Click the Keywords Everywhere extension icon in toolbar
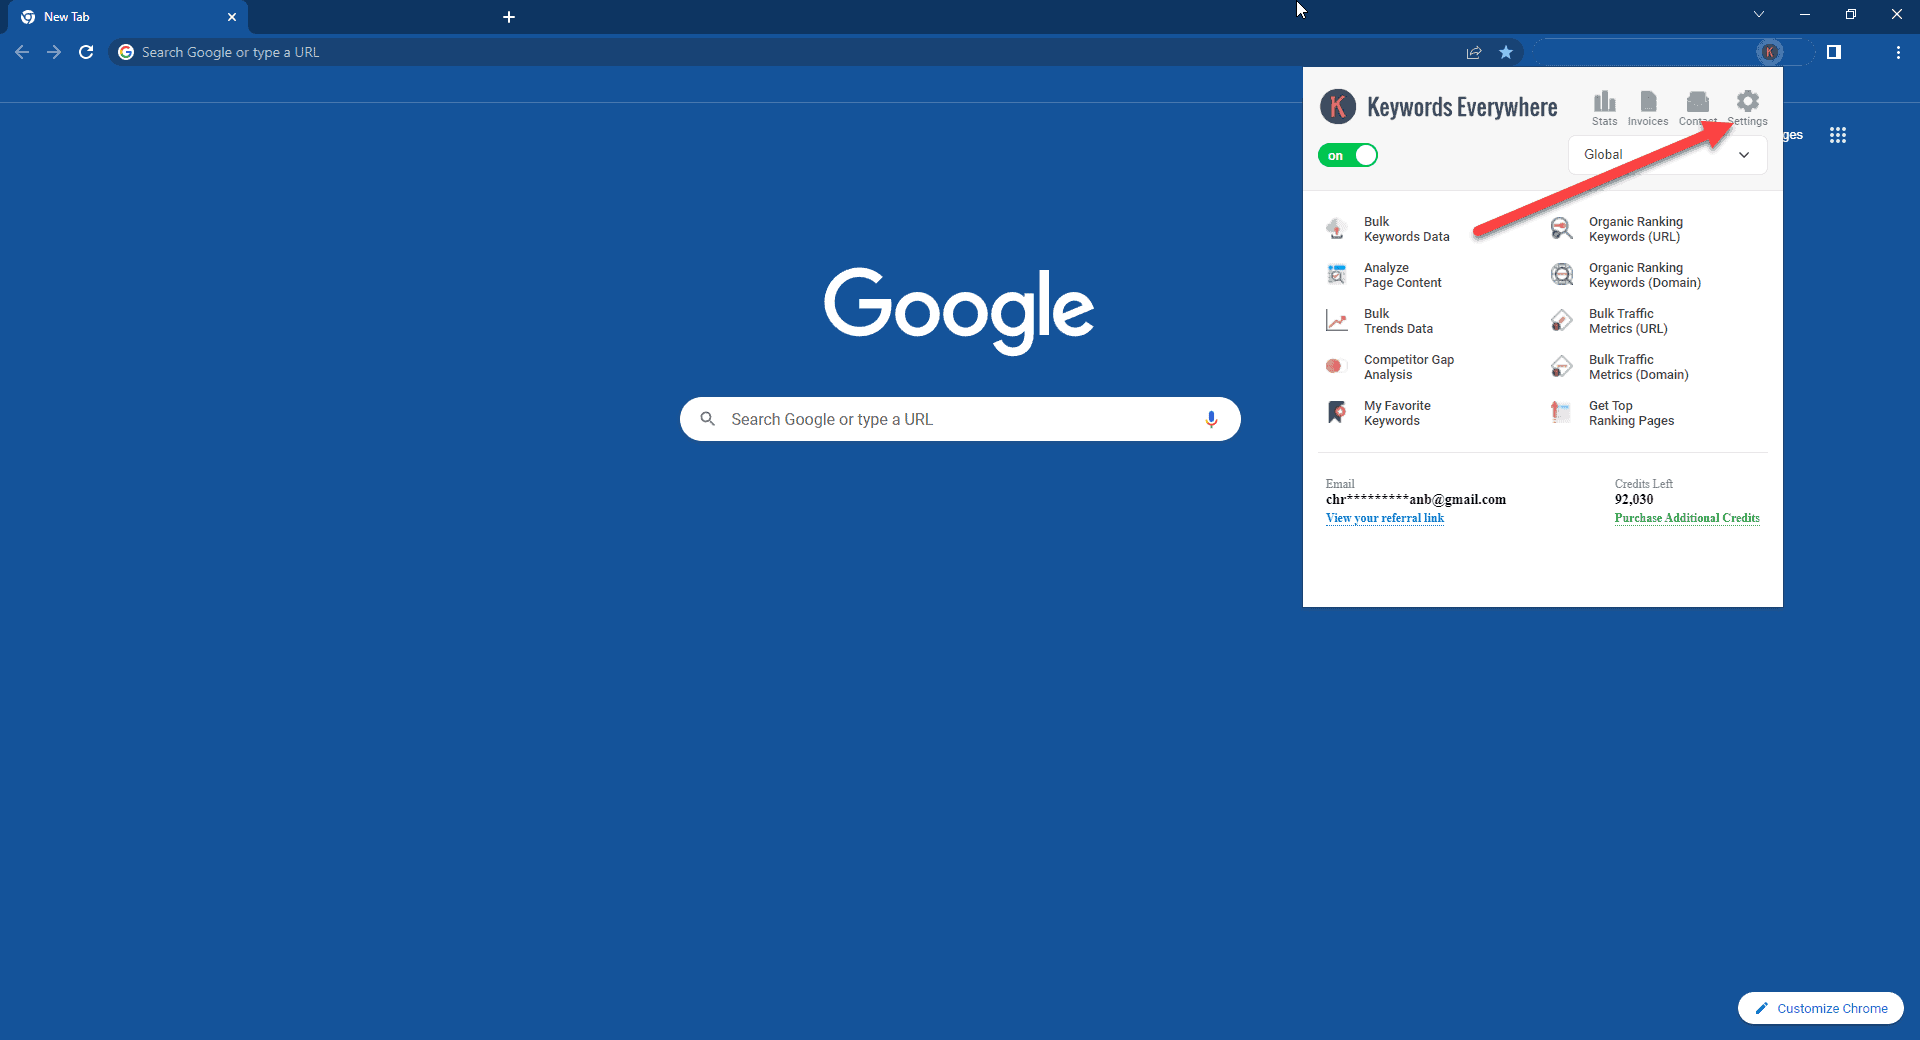The image size is (1920, 1040). click(x=1769, y=52)
